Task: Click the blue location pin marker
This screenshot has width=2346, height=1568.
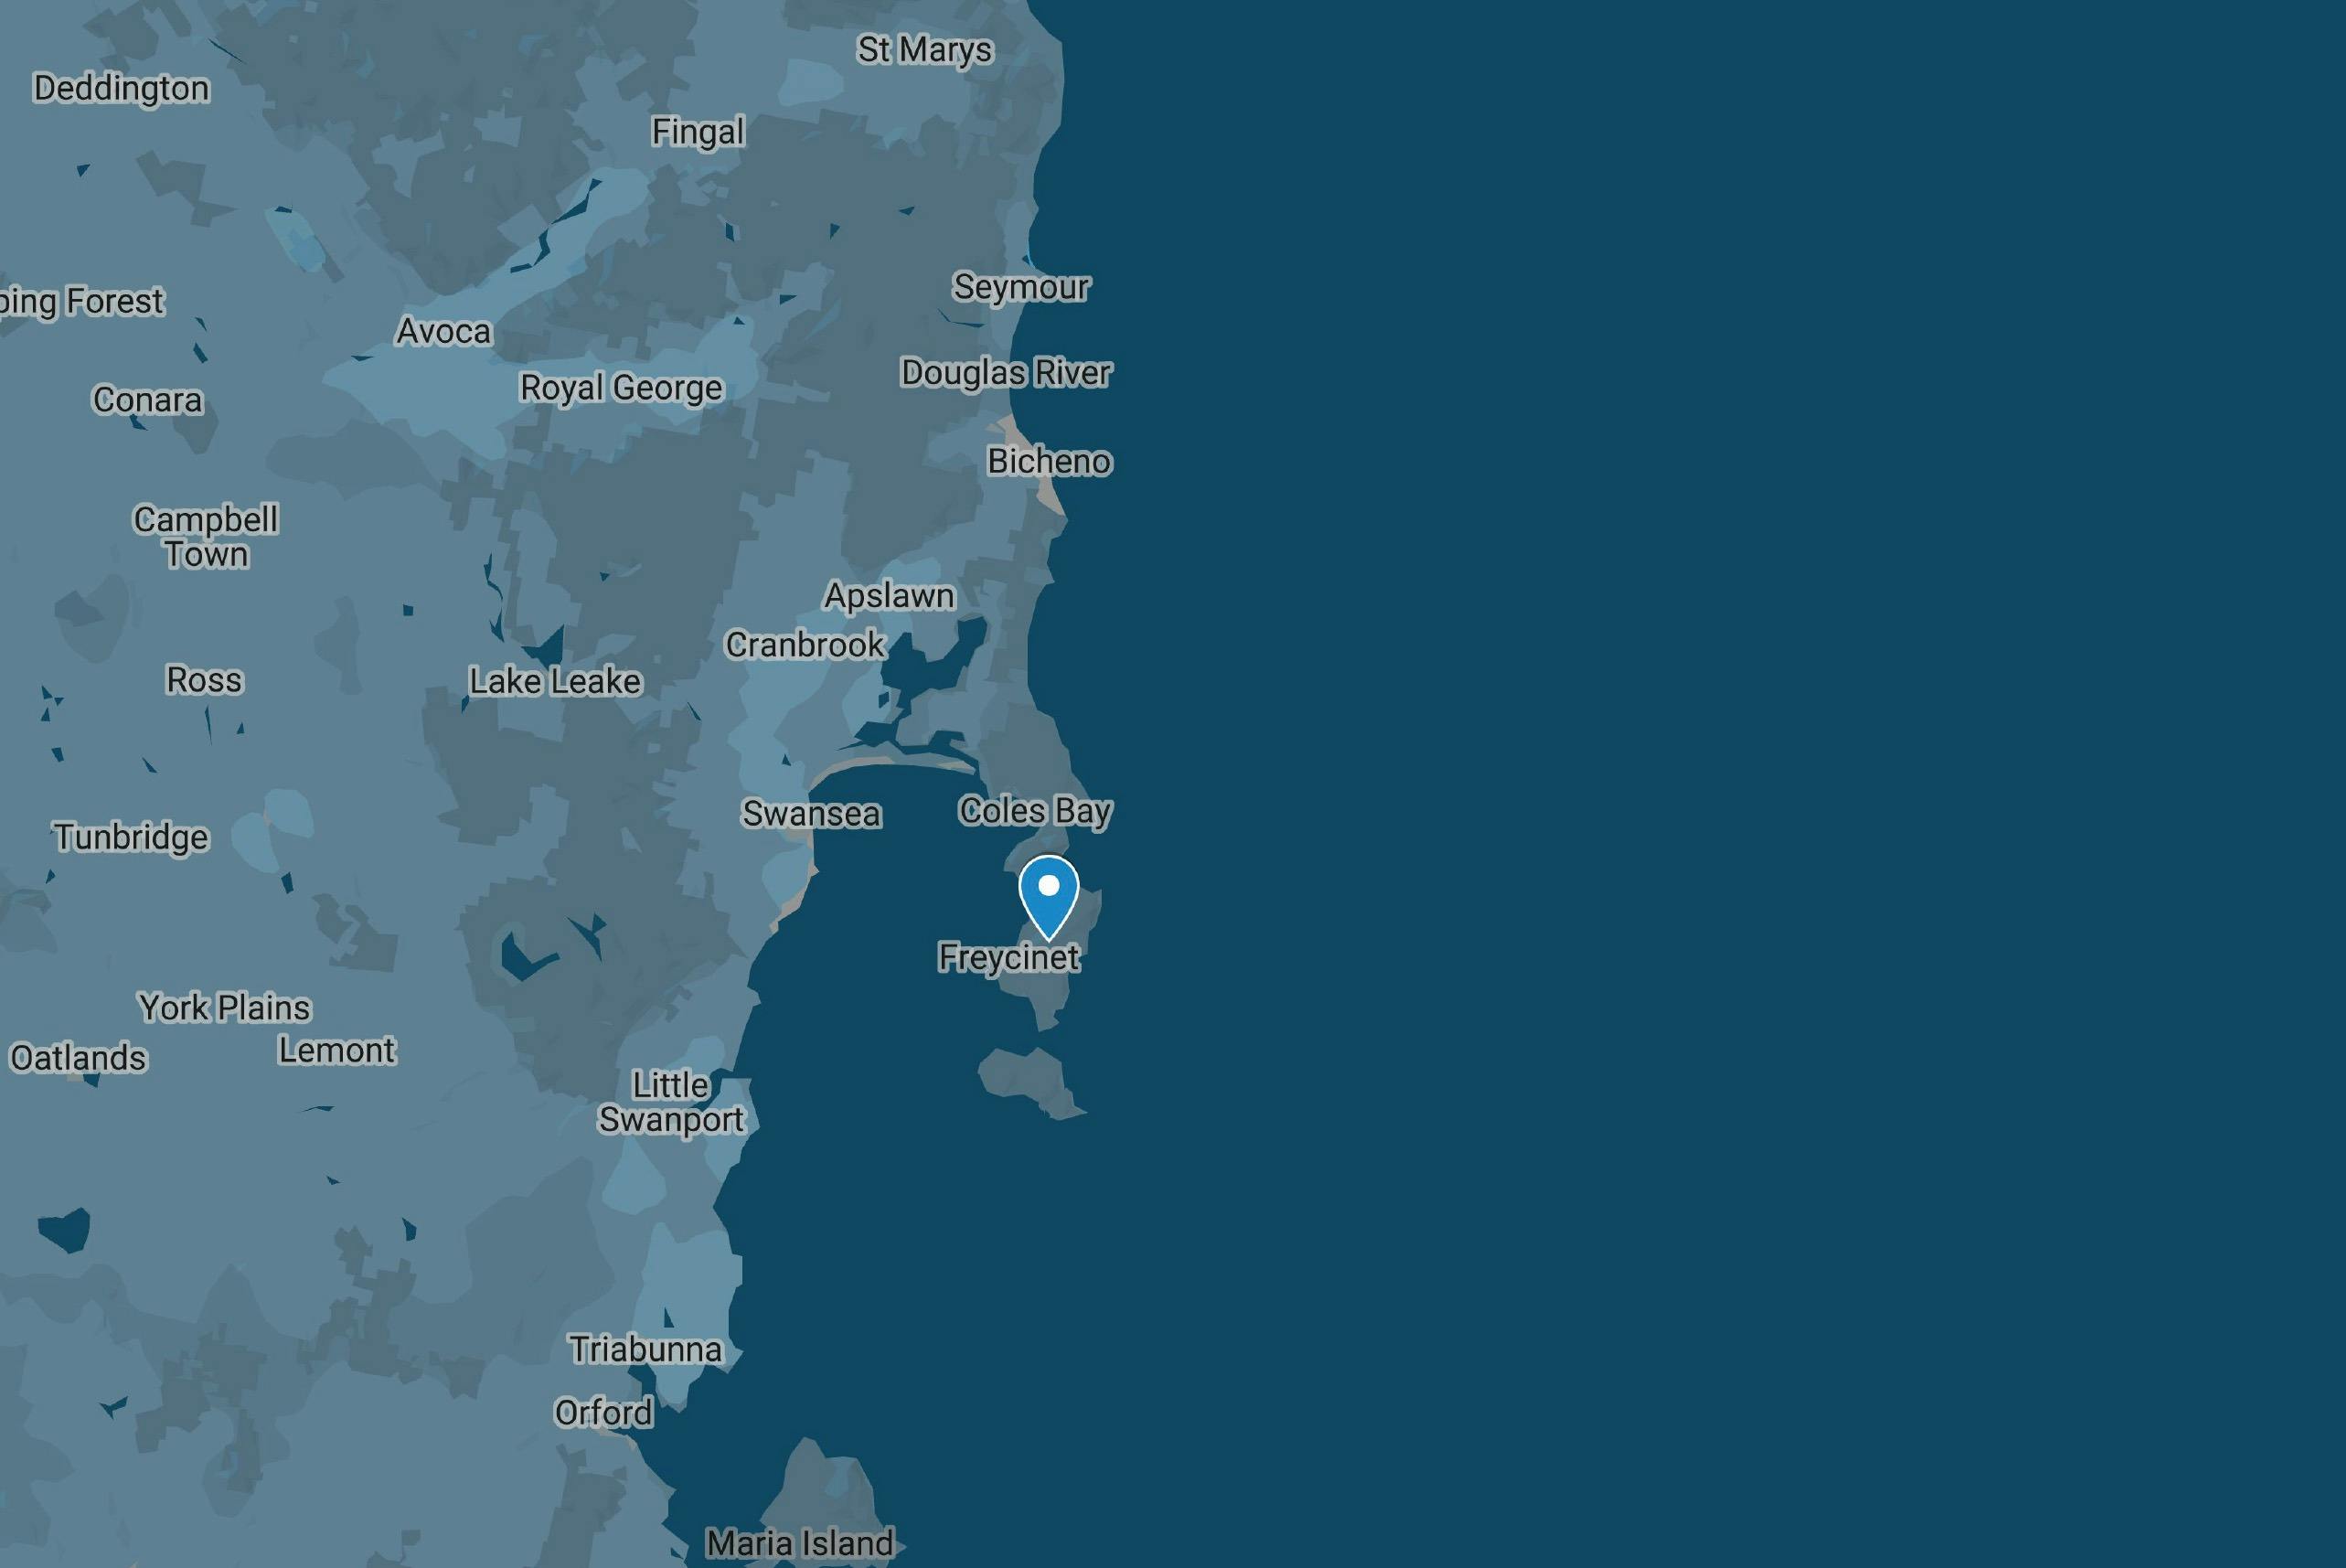Action: [x=1048, y=892]
